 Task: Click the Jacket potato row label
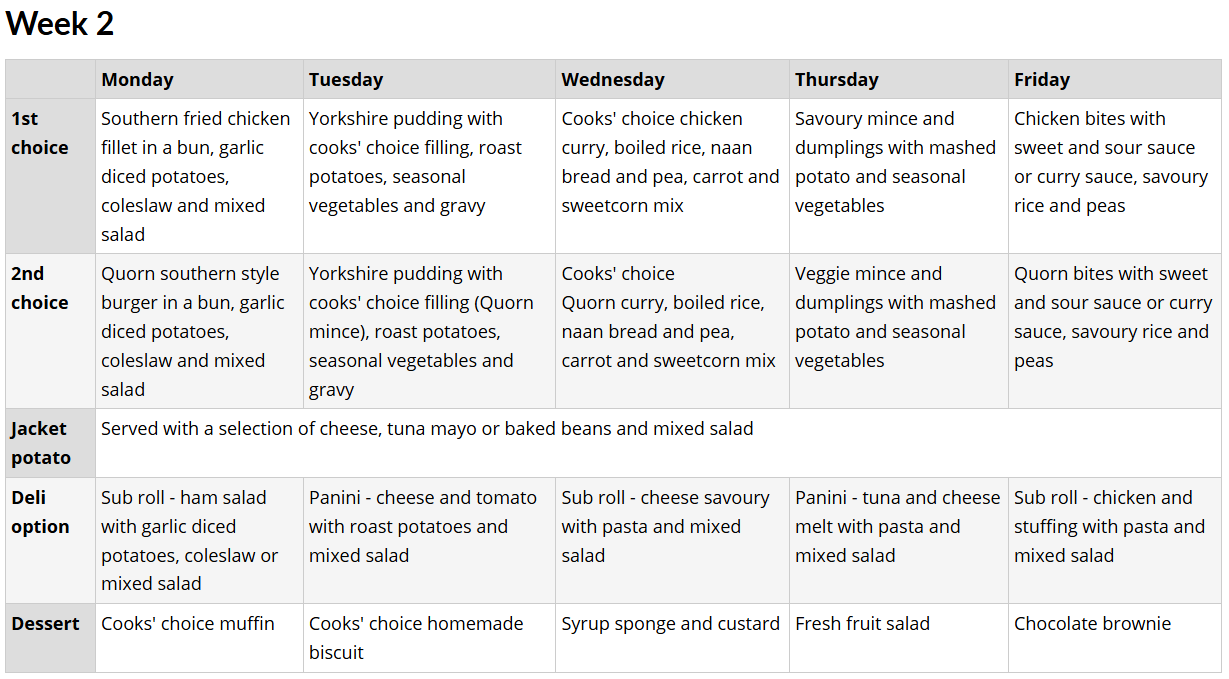50,443
